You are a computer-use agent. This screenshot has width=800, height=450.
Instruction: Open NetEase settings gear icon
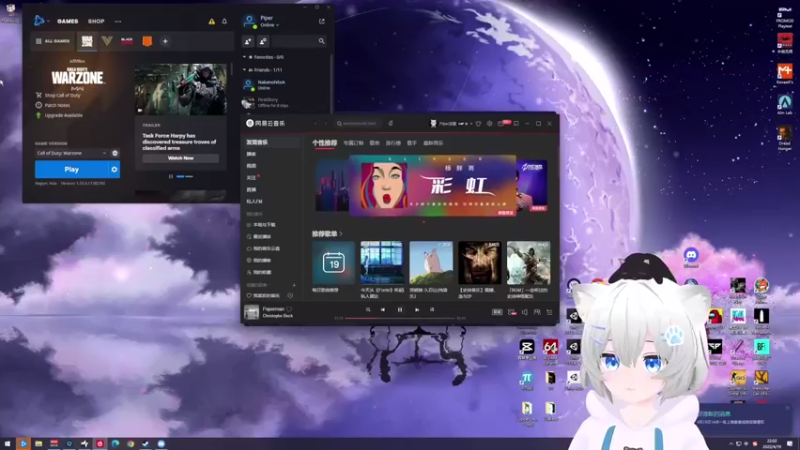489,123
